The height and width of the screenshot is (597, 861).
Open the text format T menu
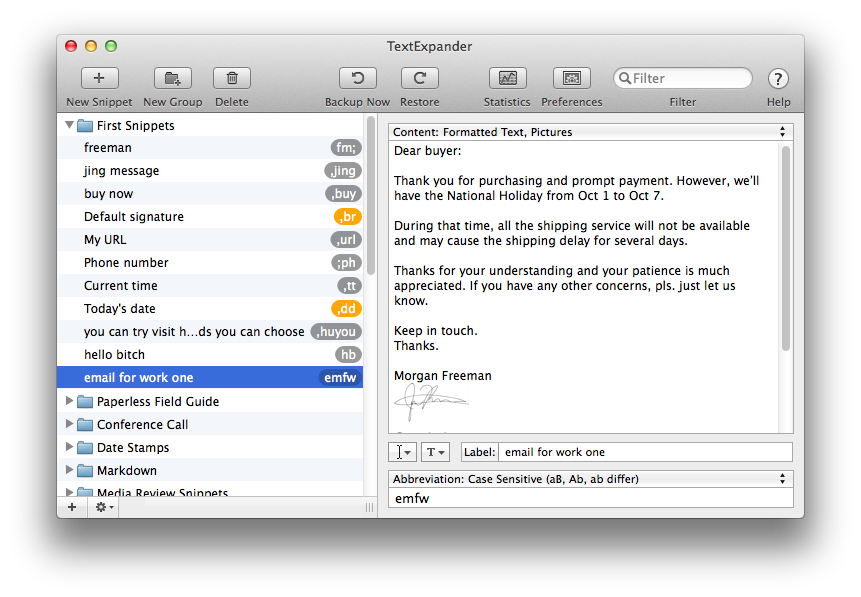click(x=435, y=452)
